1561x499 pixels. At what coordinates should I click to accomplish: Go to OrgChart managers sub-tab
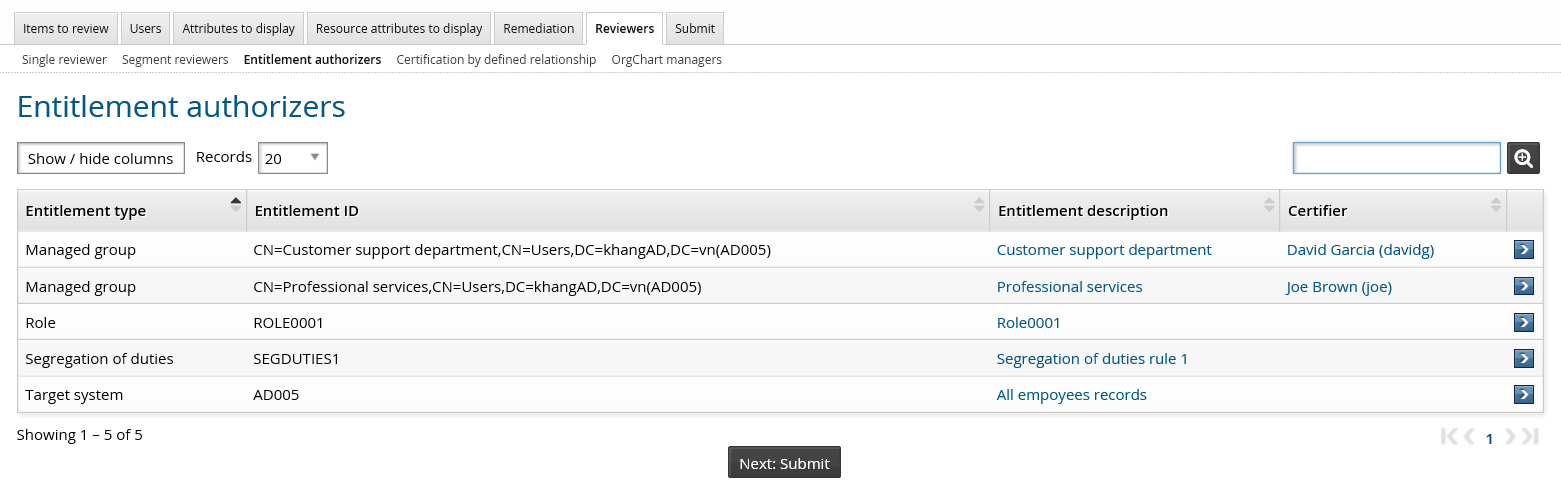tap(666, 59)
